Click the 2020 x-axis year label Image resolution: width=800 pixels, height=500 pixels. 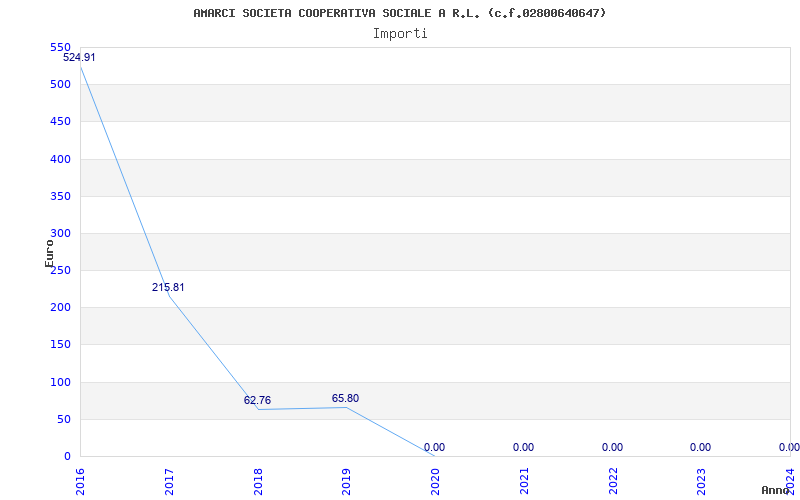point(435,482)
